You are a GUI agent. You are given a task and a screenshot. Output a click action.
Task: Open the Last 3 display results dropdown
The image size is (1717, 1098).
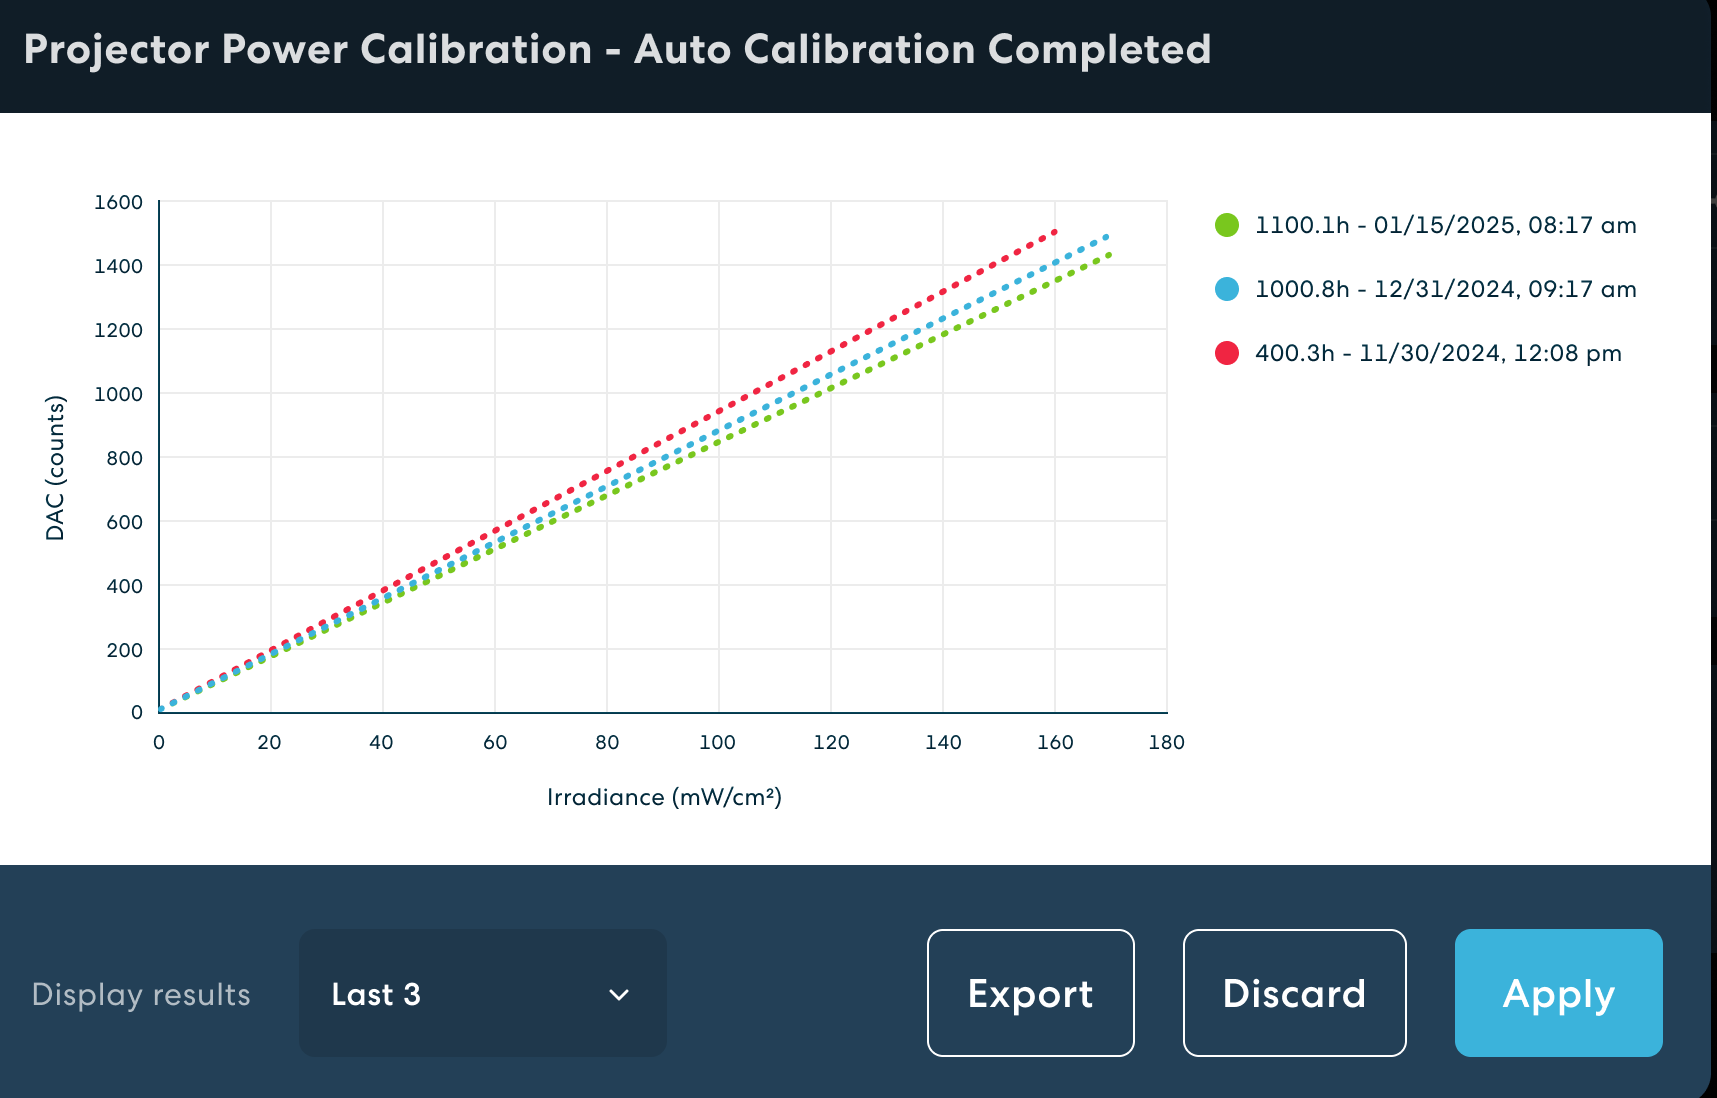click(482, 993)
